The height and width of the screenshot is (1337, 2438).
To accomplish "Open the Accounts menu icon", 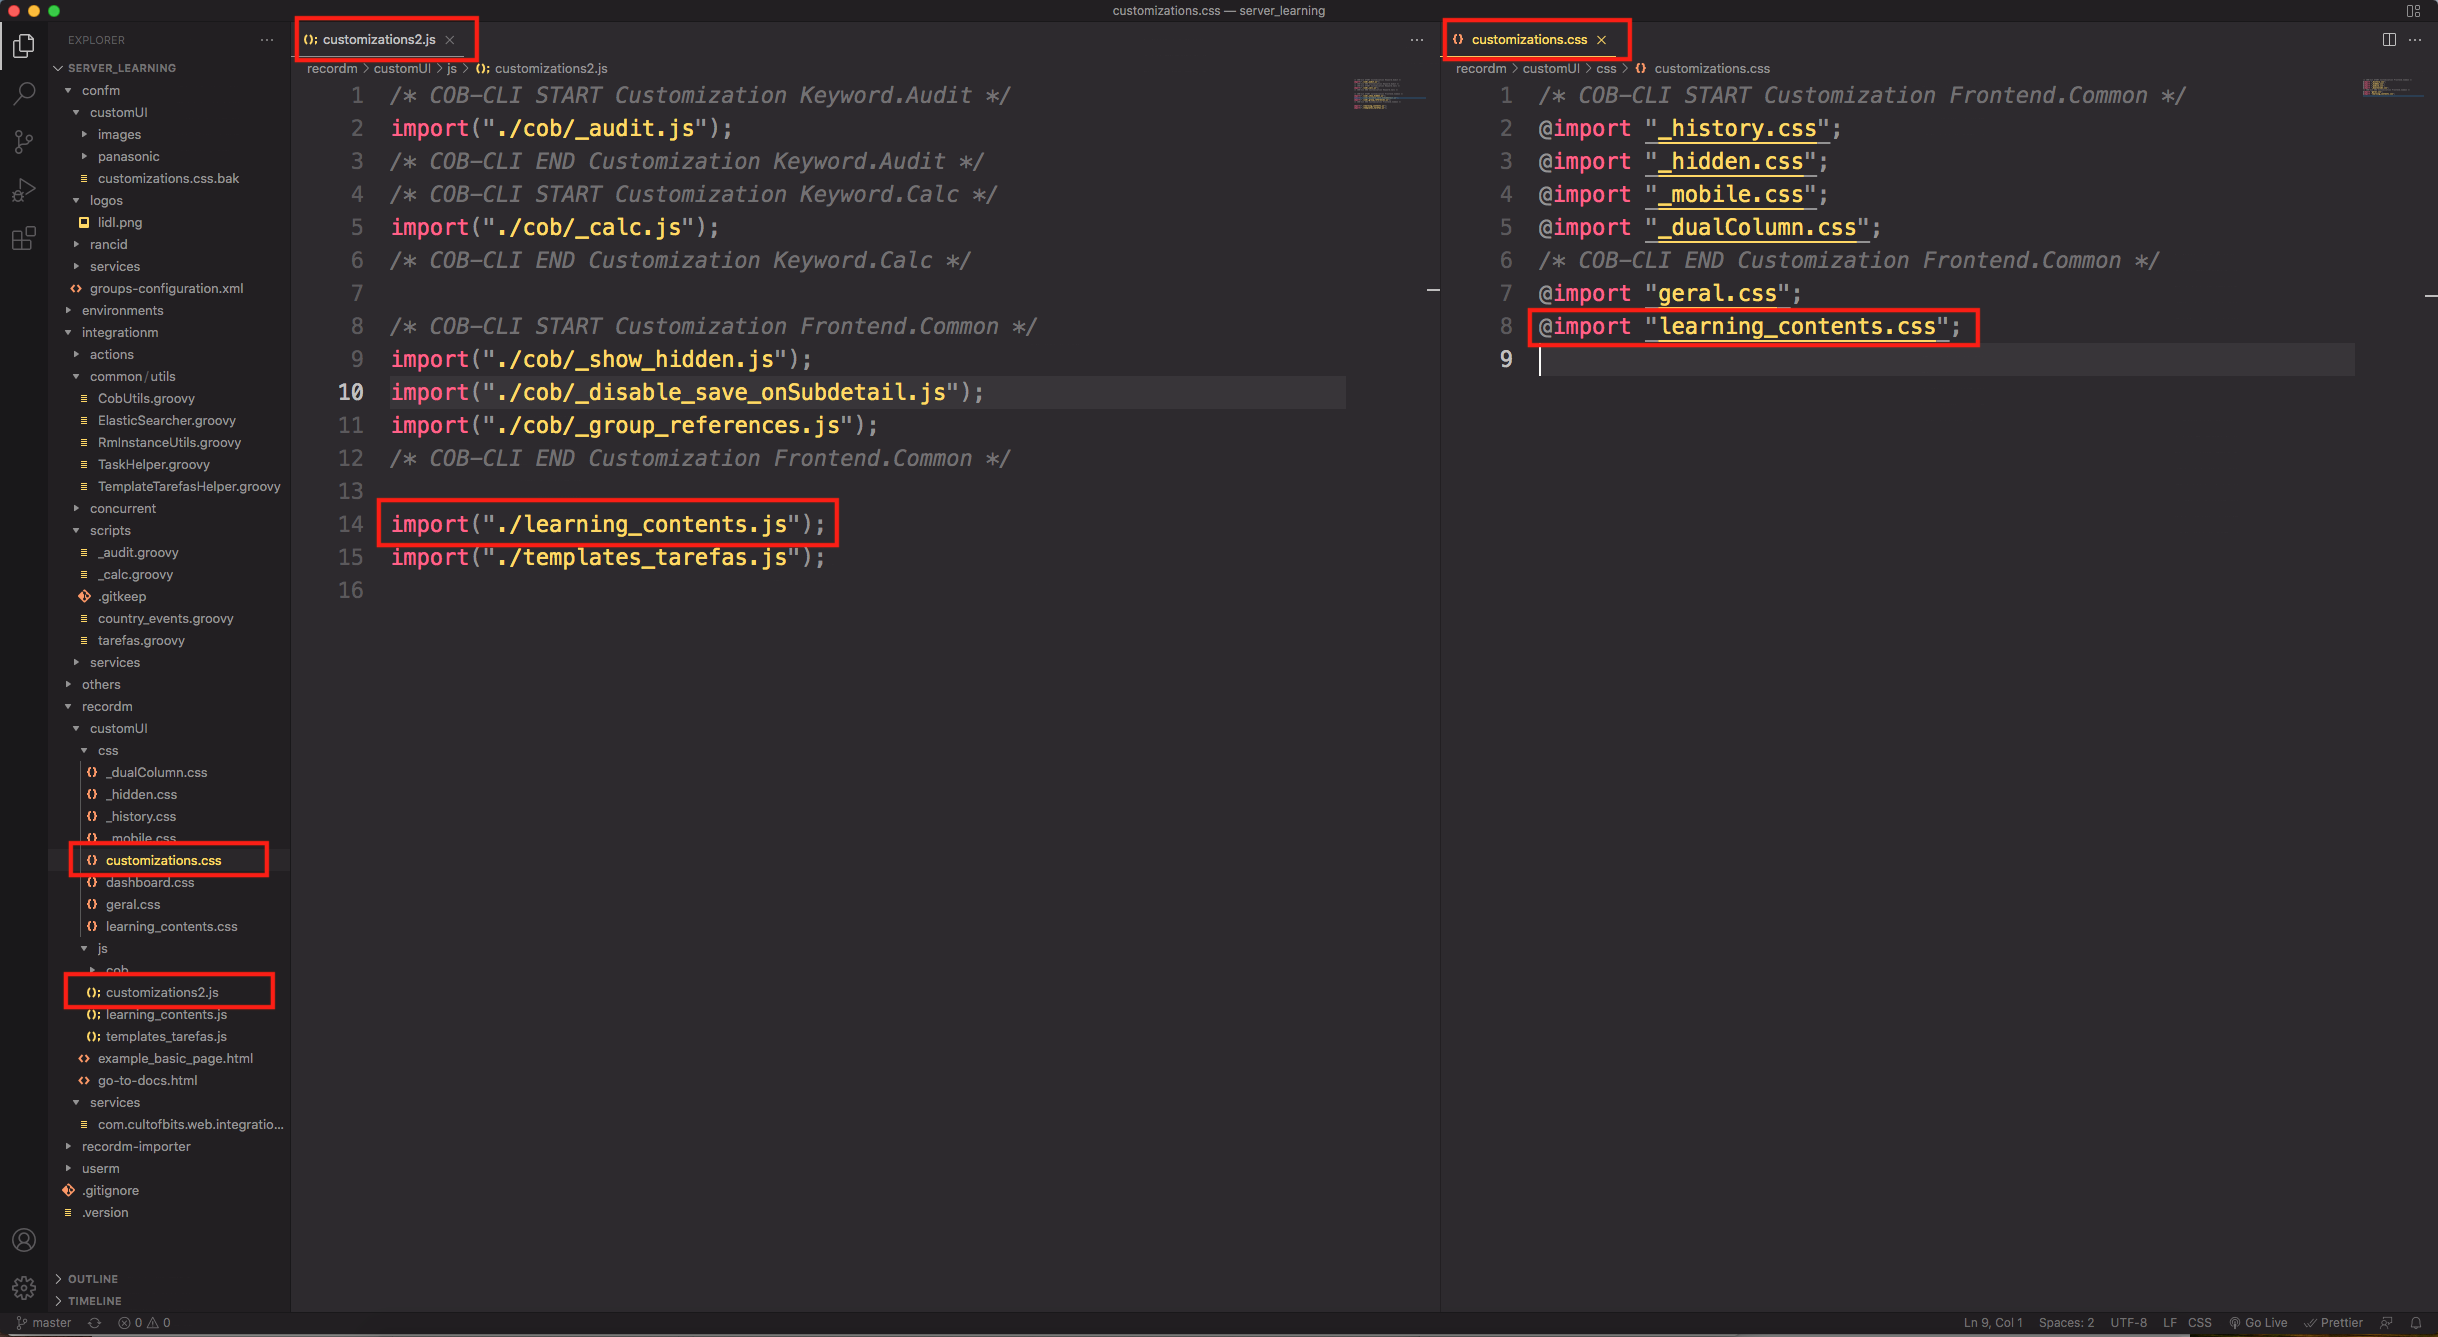I will click(24, 1240).
